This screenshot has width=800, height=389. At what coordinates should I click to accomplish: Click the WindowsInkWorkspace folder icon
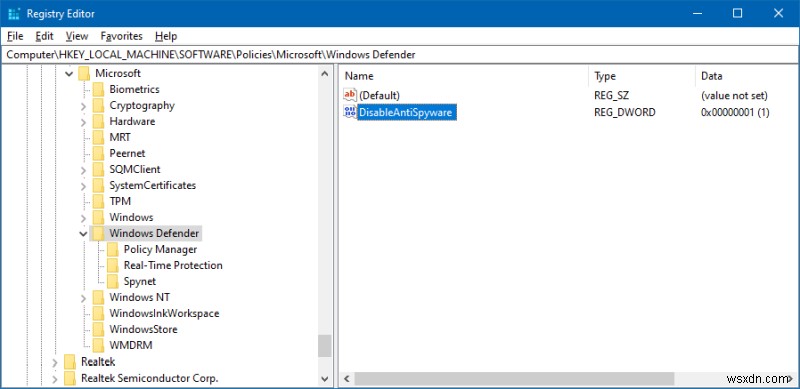pos(98,313)
